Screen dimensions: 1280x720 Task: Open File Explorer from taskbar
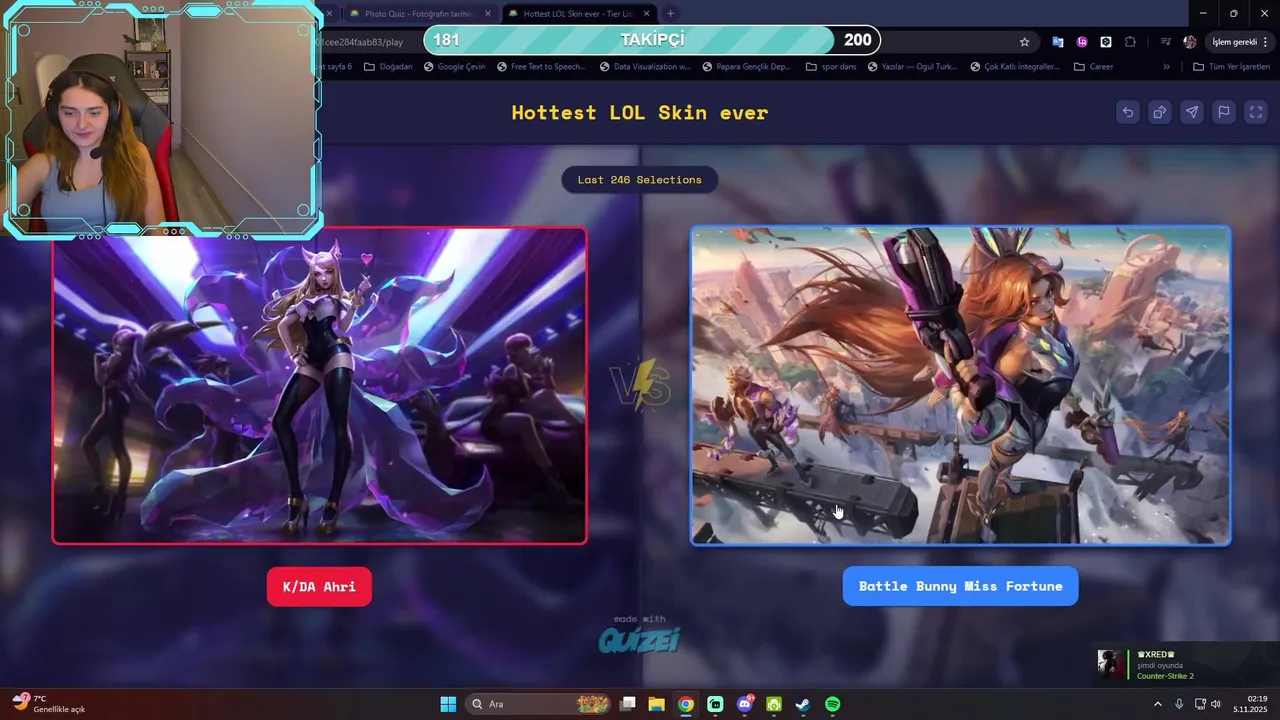(x=656, y=704)
